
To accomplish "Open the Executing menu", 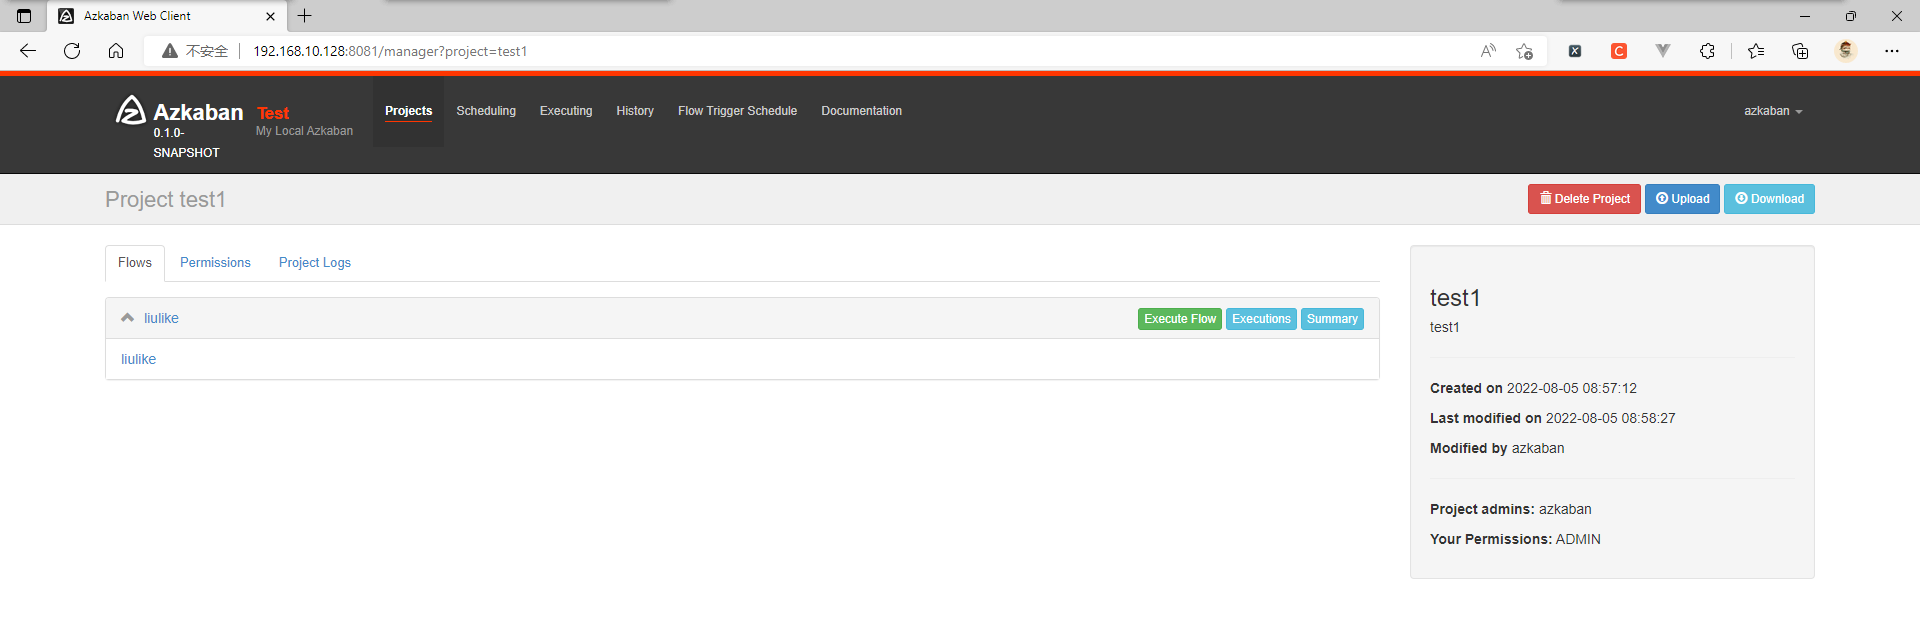I will (x=566, y=111).
